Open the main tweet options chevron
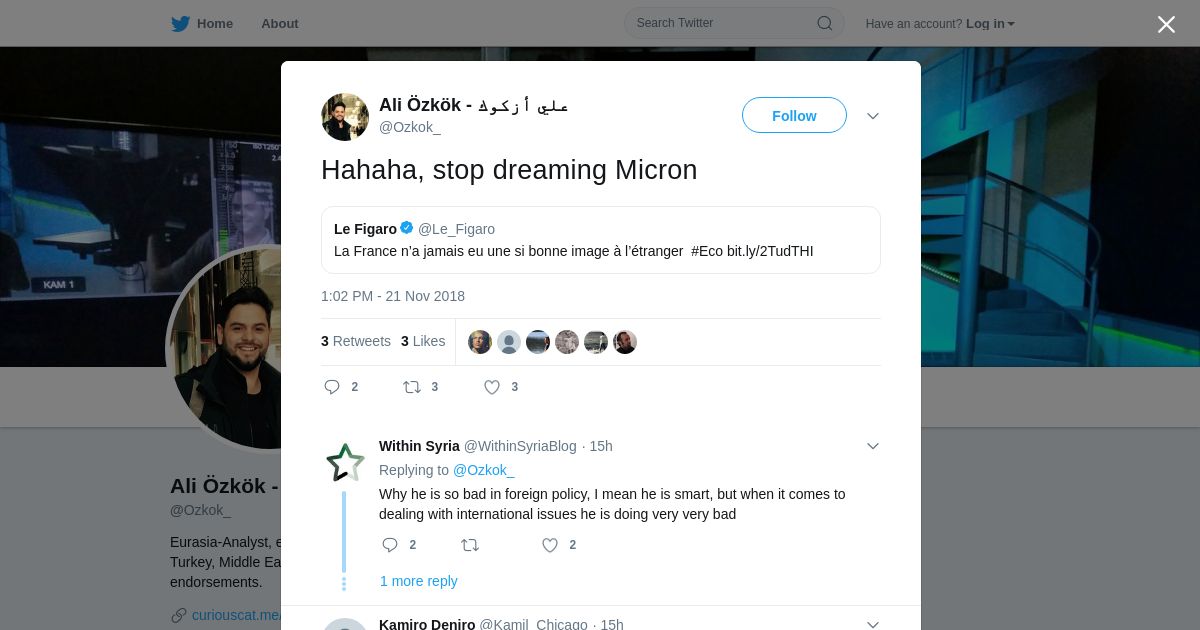The width and height of the screenshot is (1200, 630). [x=873, y=116]
